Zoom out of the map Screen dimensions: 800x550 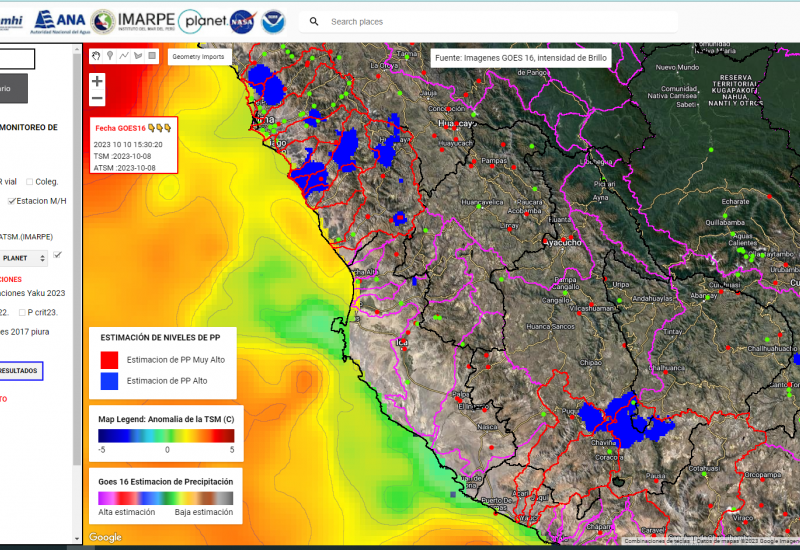pyautogui.click(x=97, y=98)
